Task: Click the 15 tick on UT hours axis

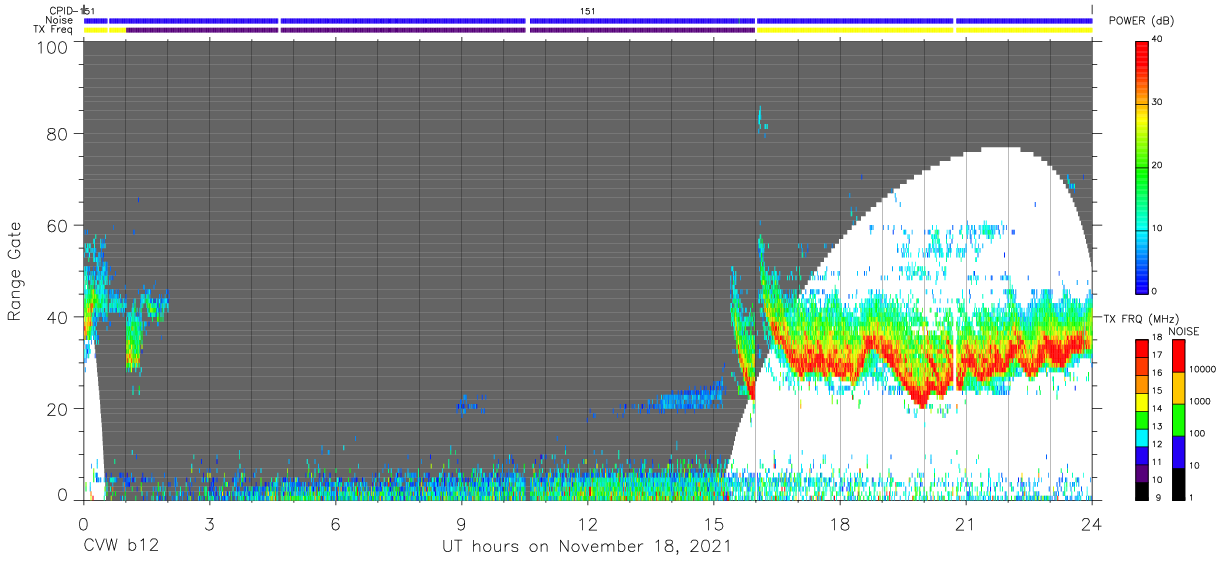Action: tap(714, 524)
